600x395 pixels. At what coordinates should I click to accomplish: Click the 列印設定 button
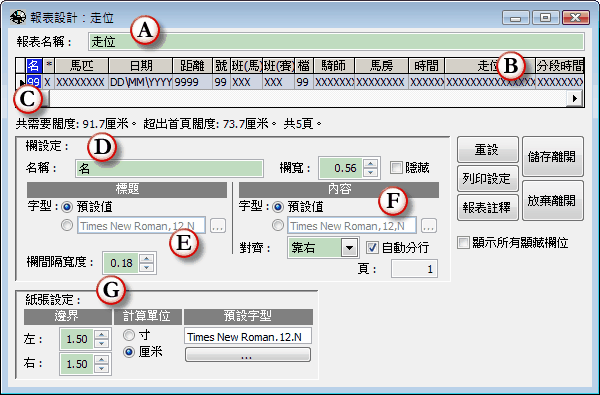click(488, 178)
